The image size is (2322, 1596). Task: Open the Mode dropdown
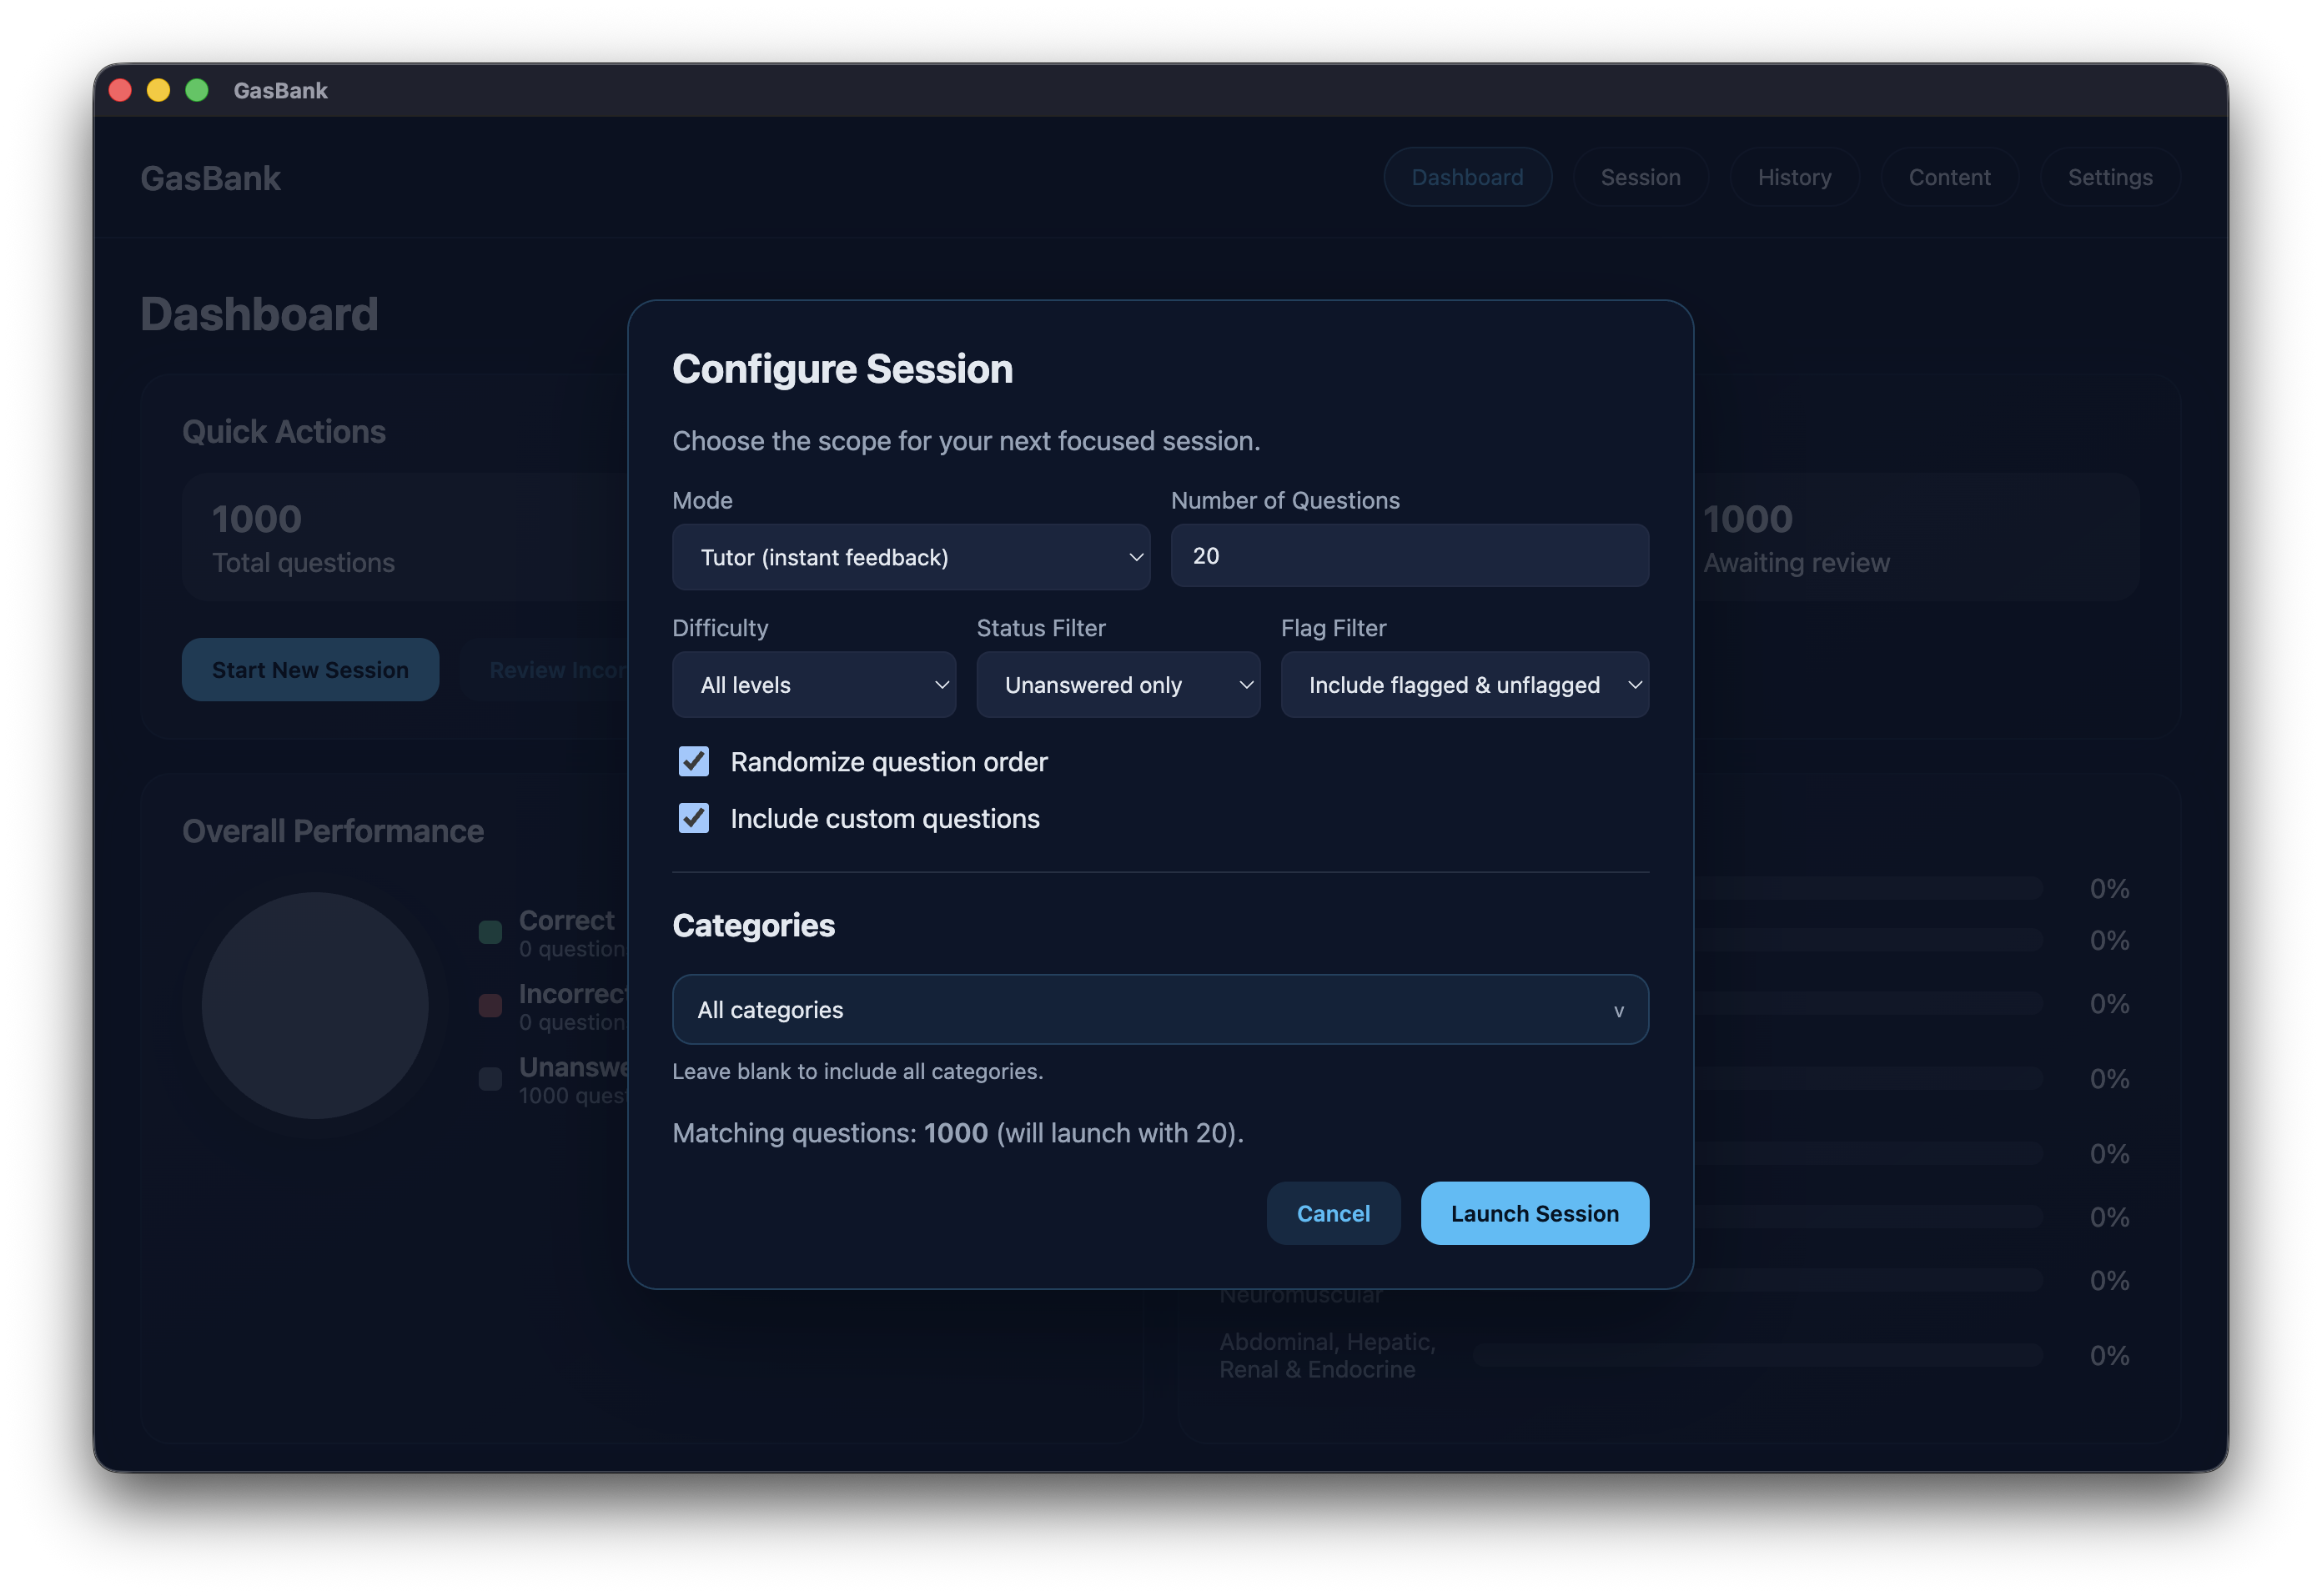pos(910,557)
